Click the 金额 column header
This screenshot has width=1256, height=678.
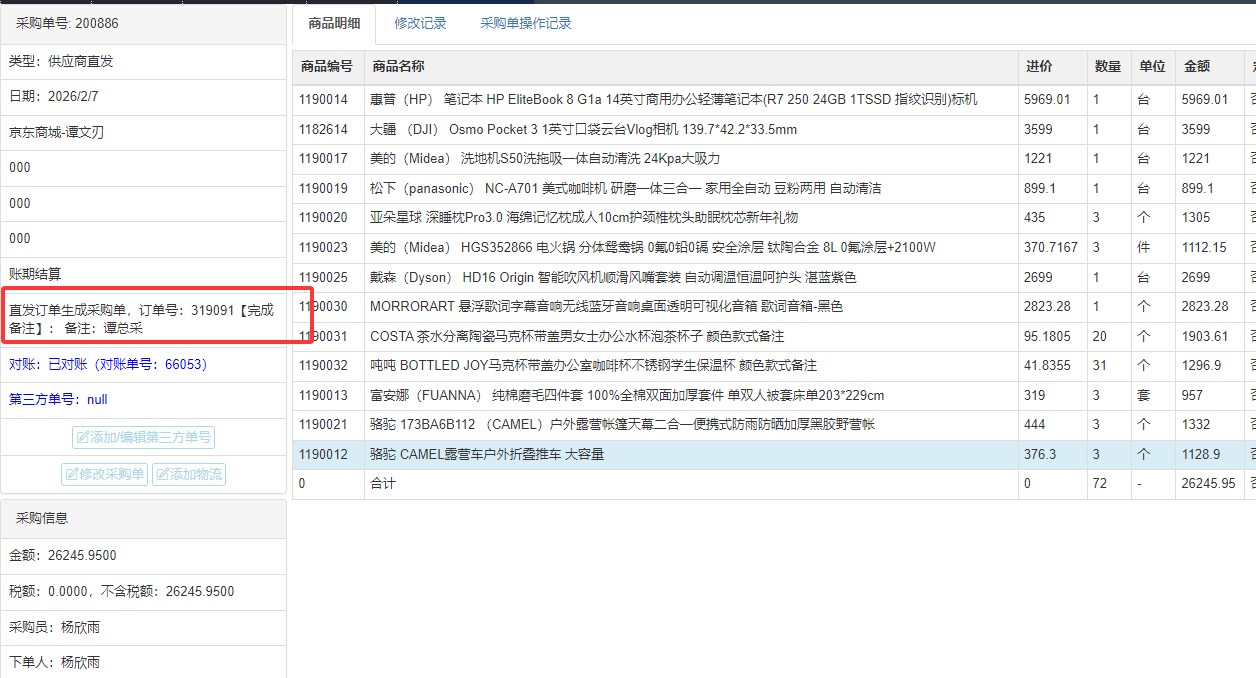1197,66
